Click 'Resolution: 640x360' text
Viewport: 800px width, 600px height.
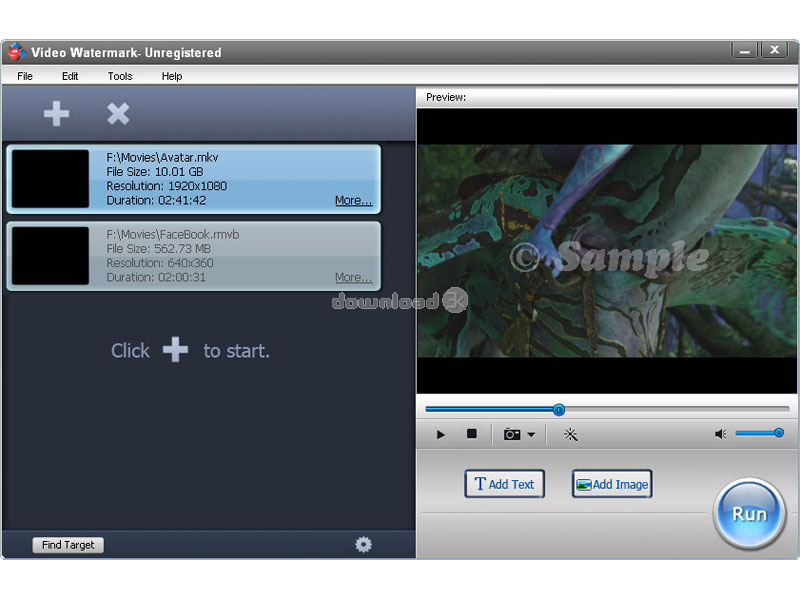160,263
